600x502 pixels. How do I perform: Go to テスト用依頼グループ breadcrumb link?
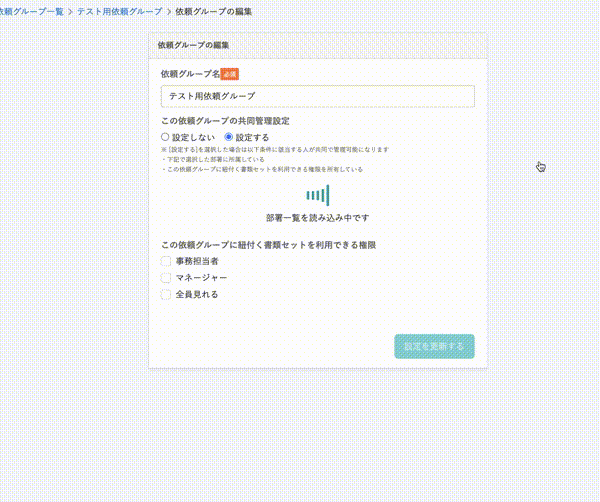pyautogui.click(x=119, y=11)
